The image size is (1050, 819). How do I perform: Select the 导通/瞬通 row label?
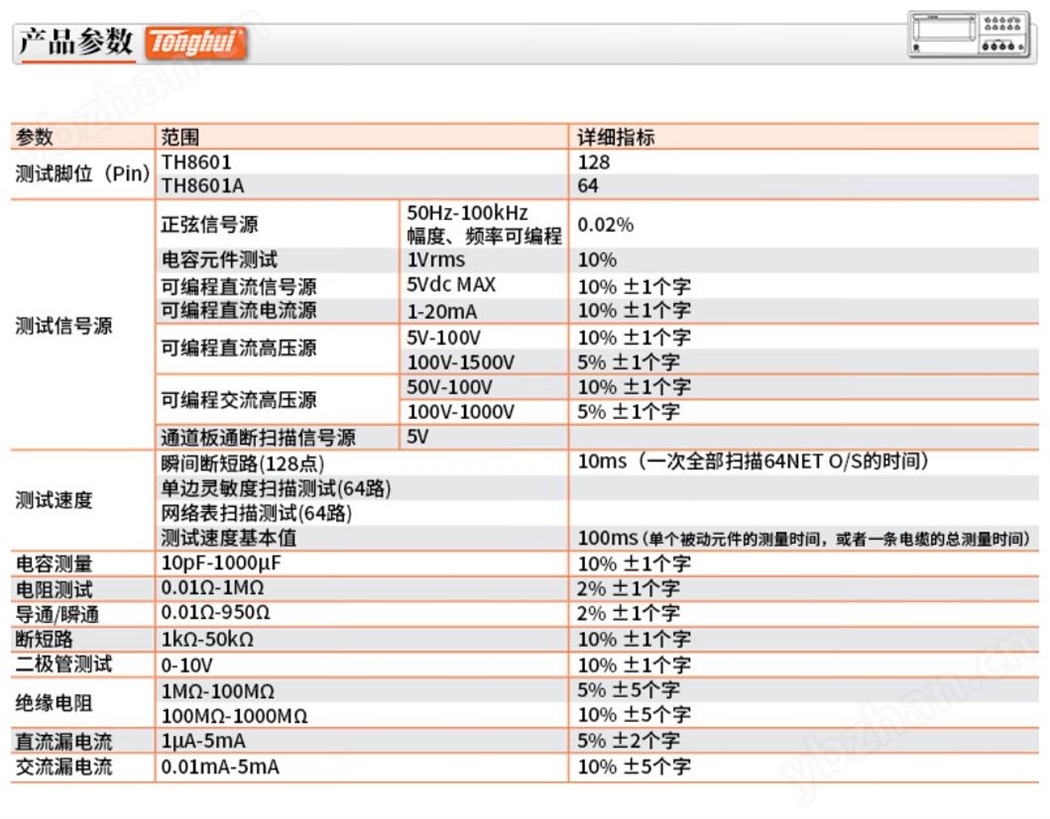pos(57,614)
